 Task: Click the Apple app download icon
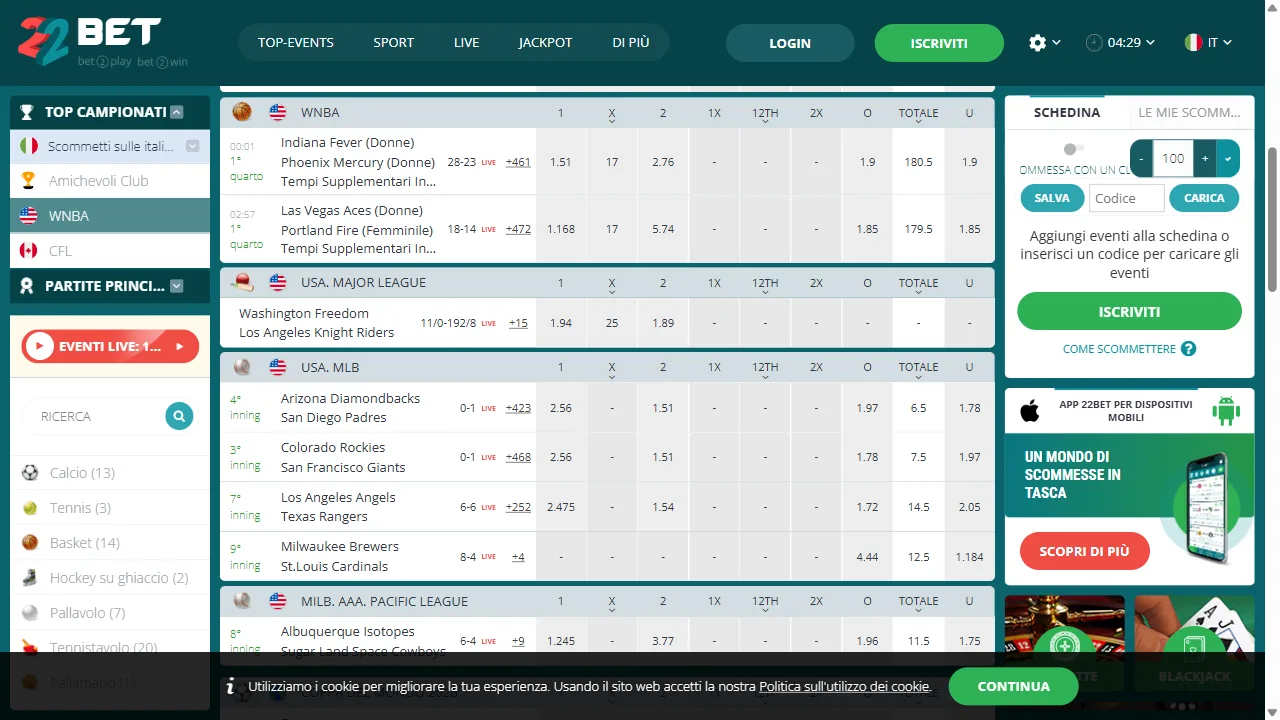point(1029,410)
